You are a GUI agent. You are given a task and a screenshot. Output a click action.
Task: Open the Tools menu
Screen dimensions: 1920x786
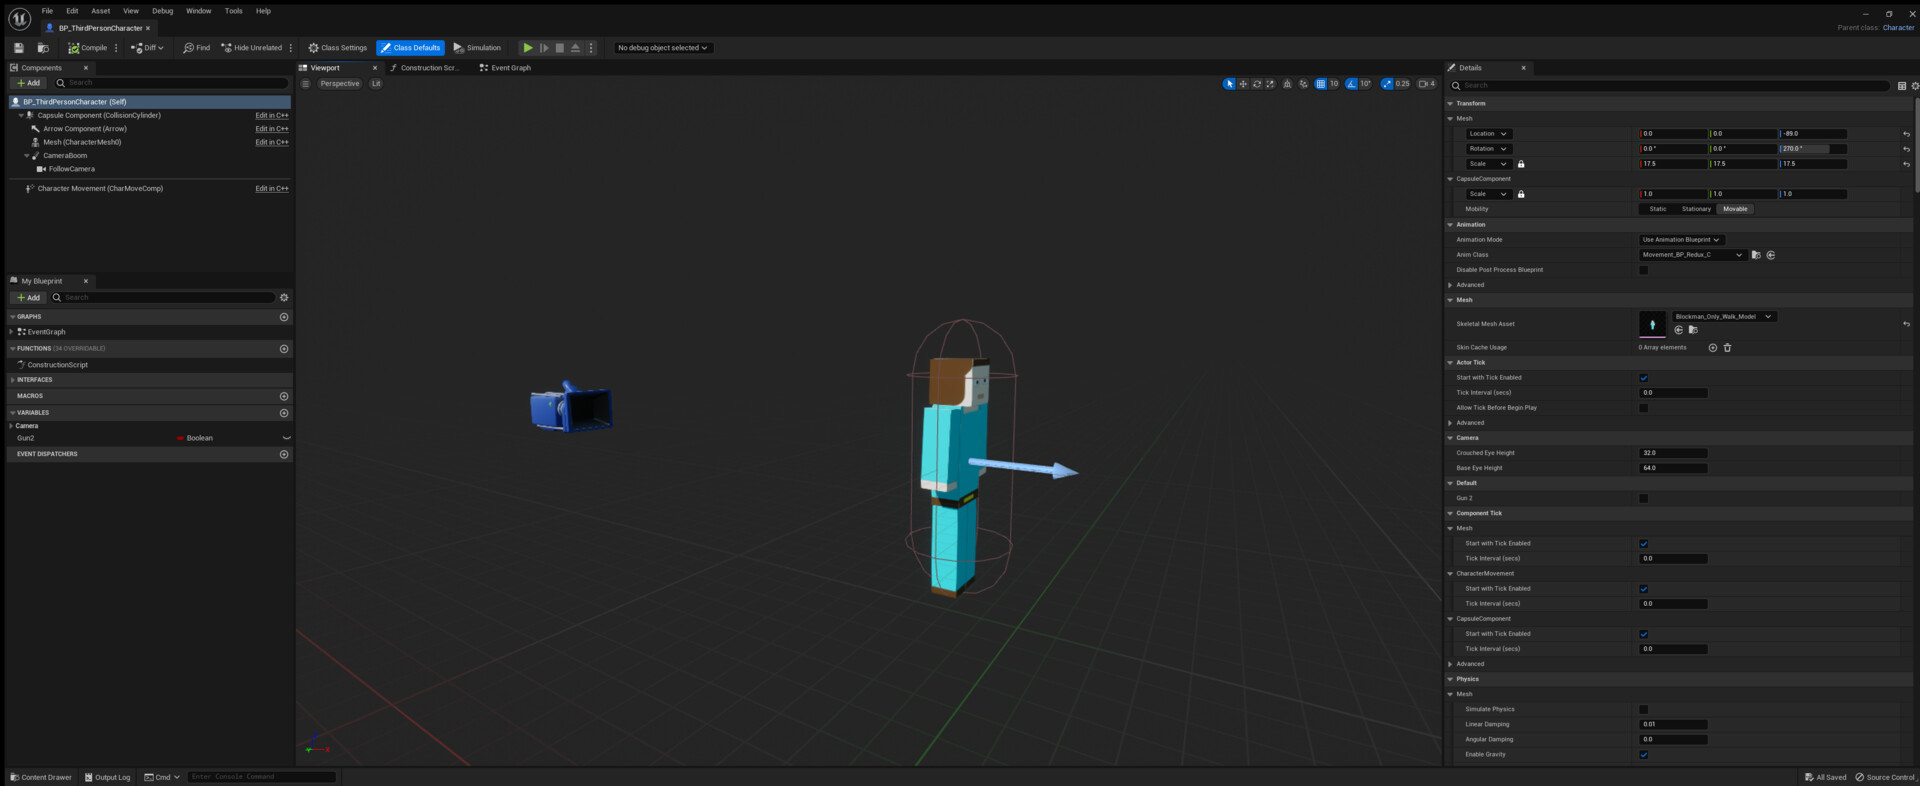coord(233,11)
